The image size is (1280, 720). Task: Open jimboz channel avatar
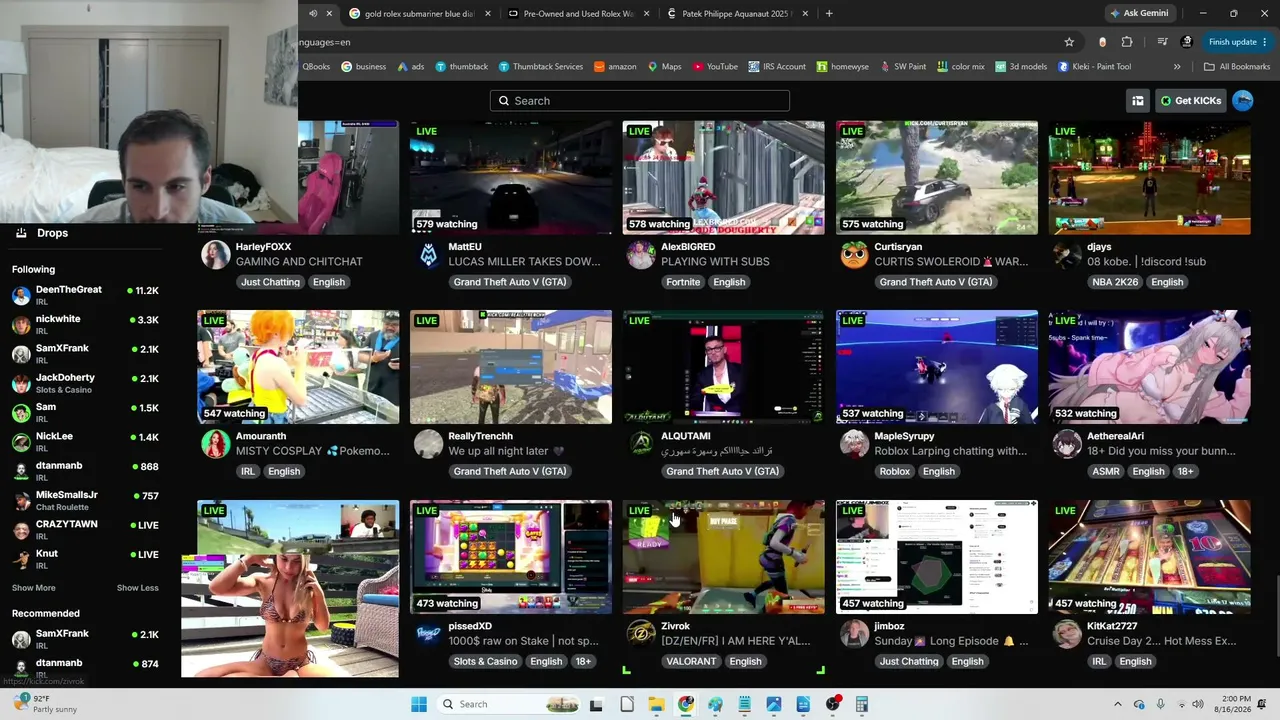(854, 634)
